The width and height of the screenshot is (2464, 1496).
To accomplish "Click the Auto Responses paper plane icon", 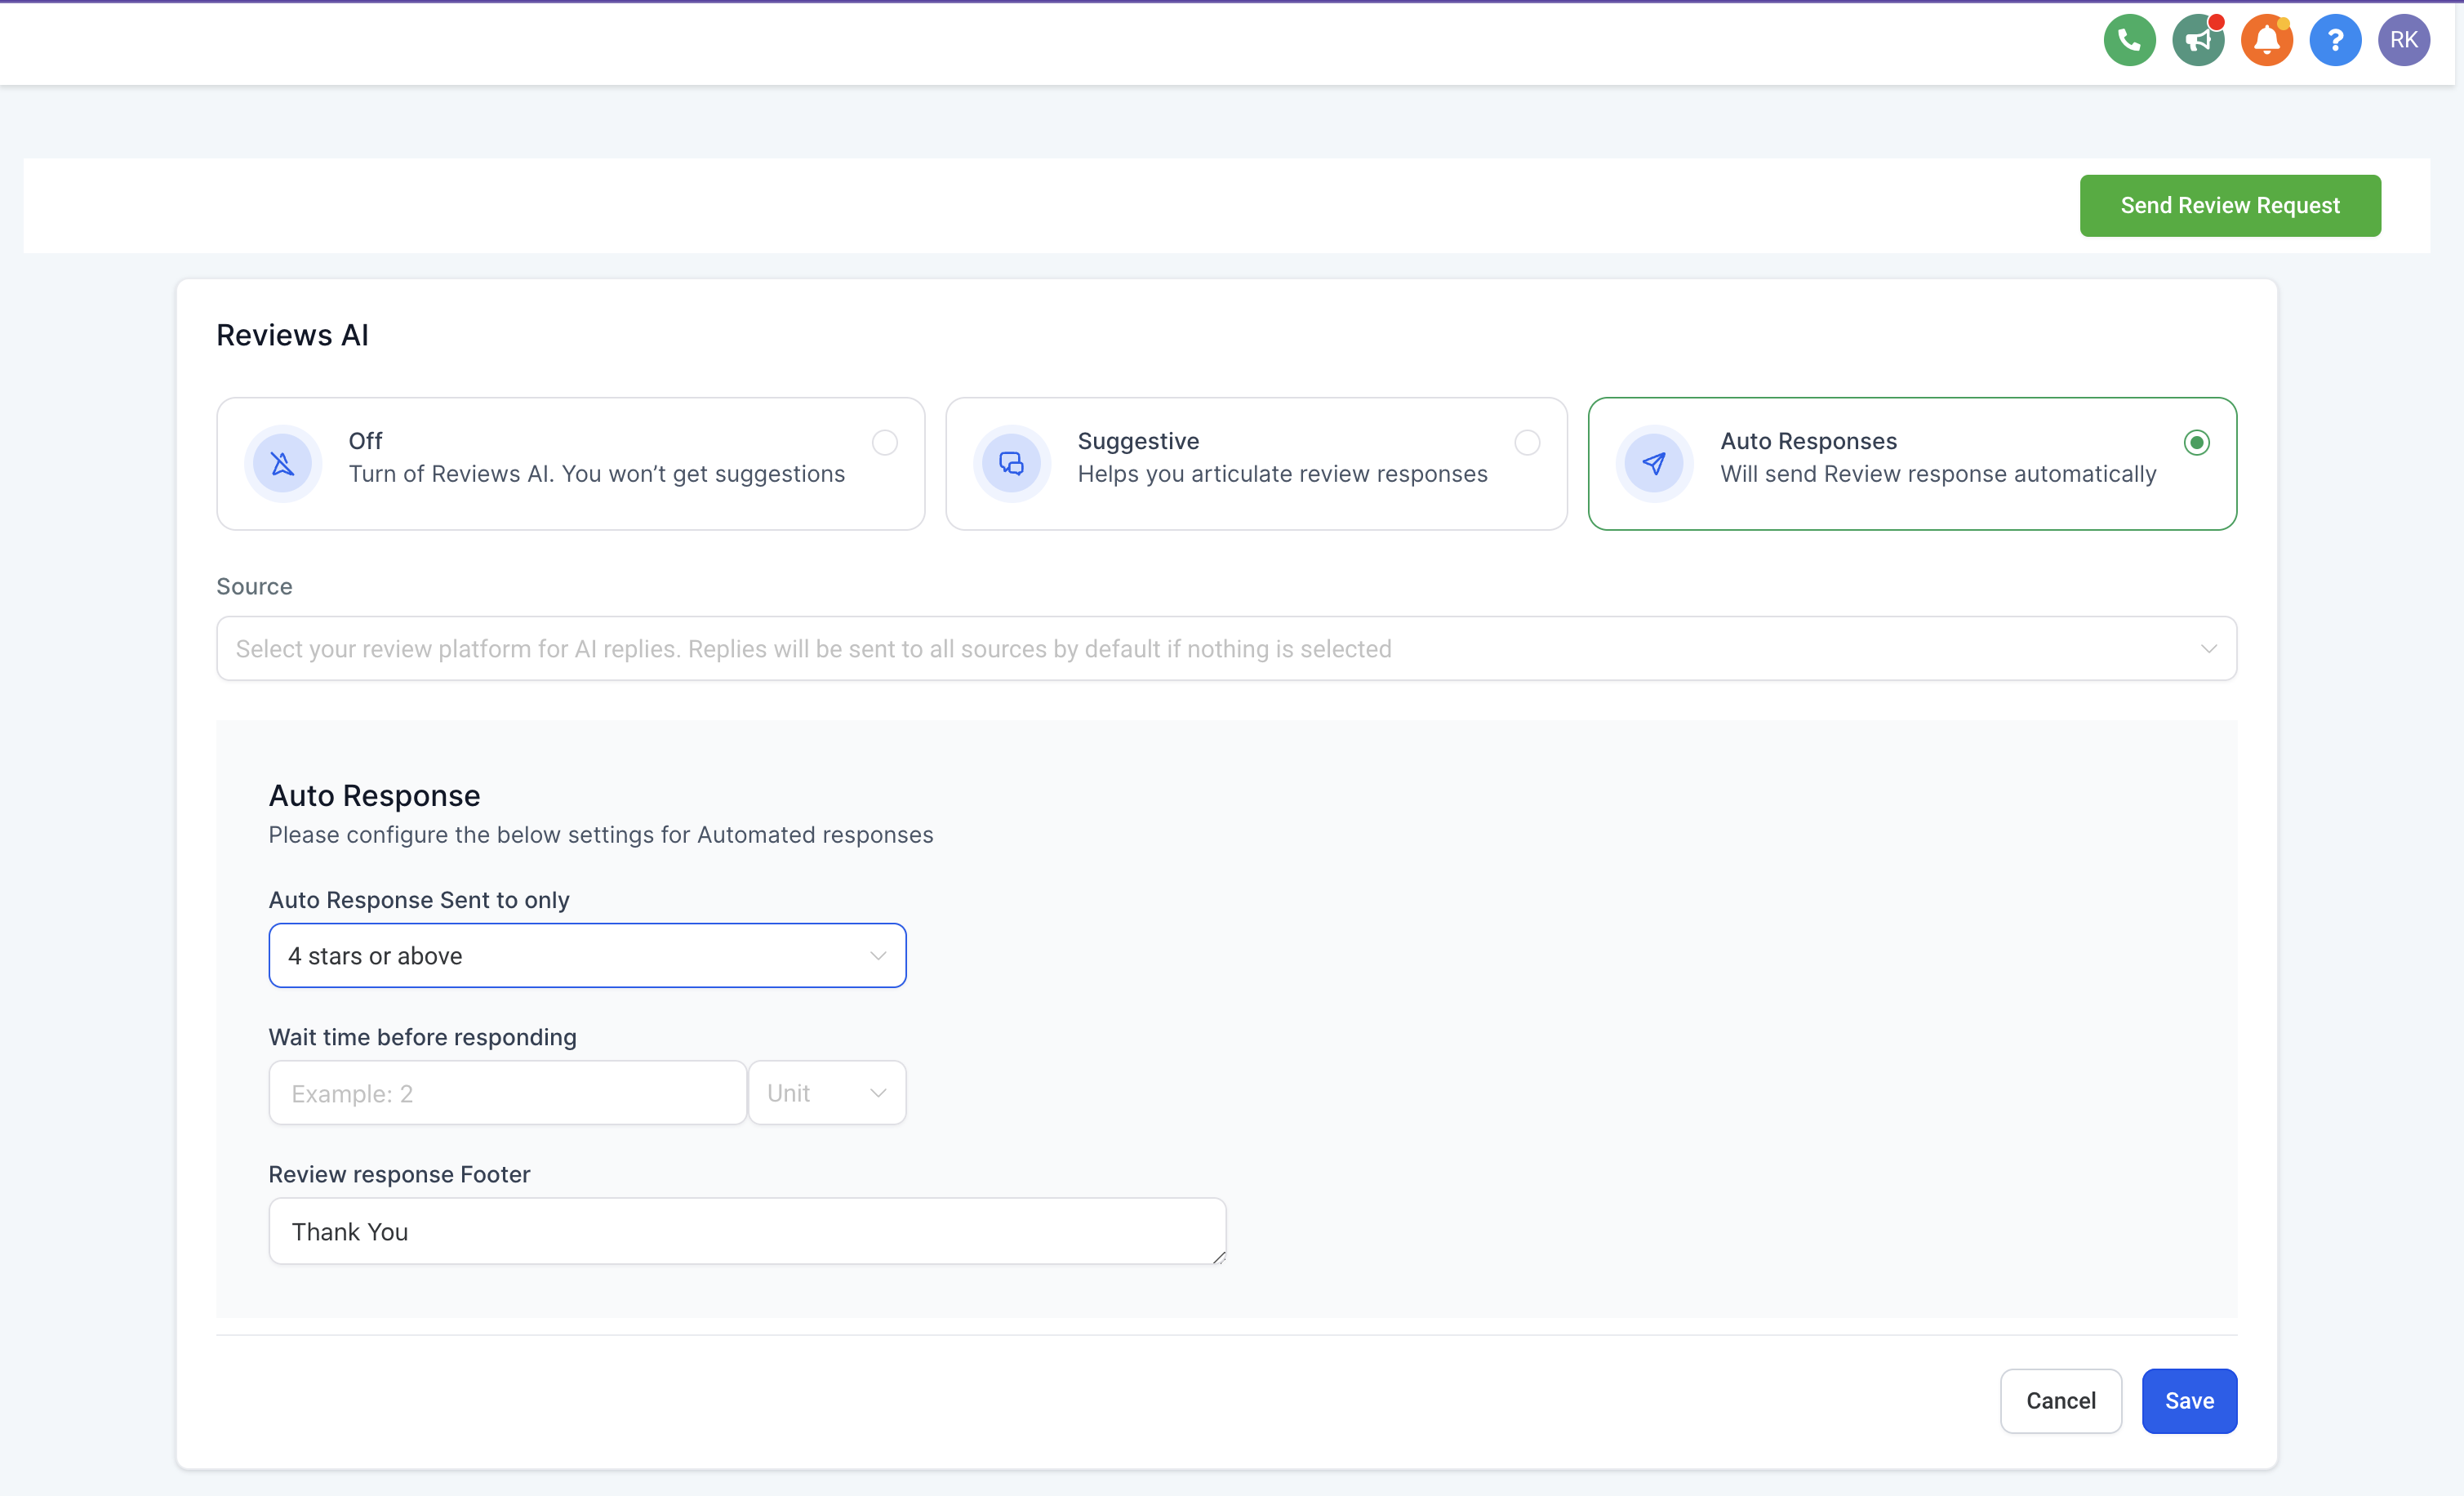I will [x=1655, y=464].
